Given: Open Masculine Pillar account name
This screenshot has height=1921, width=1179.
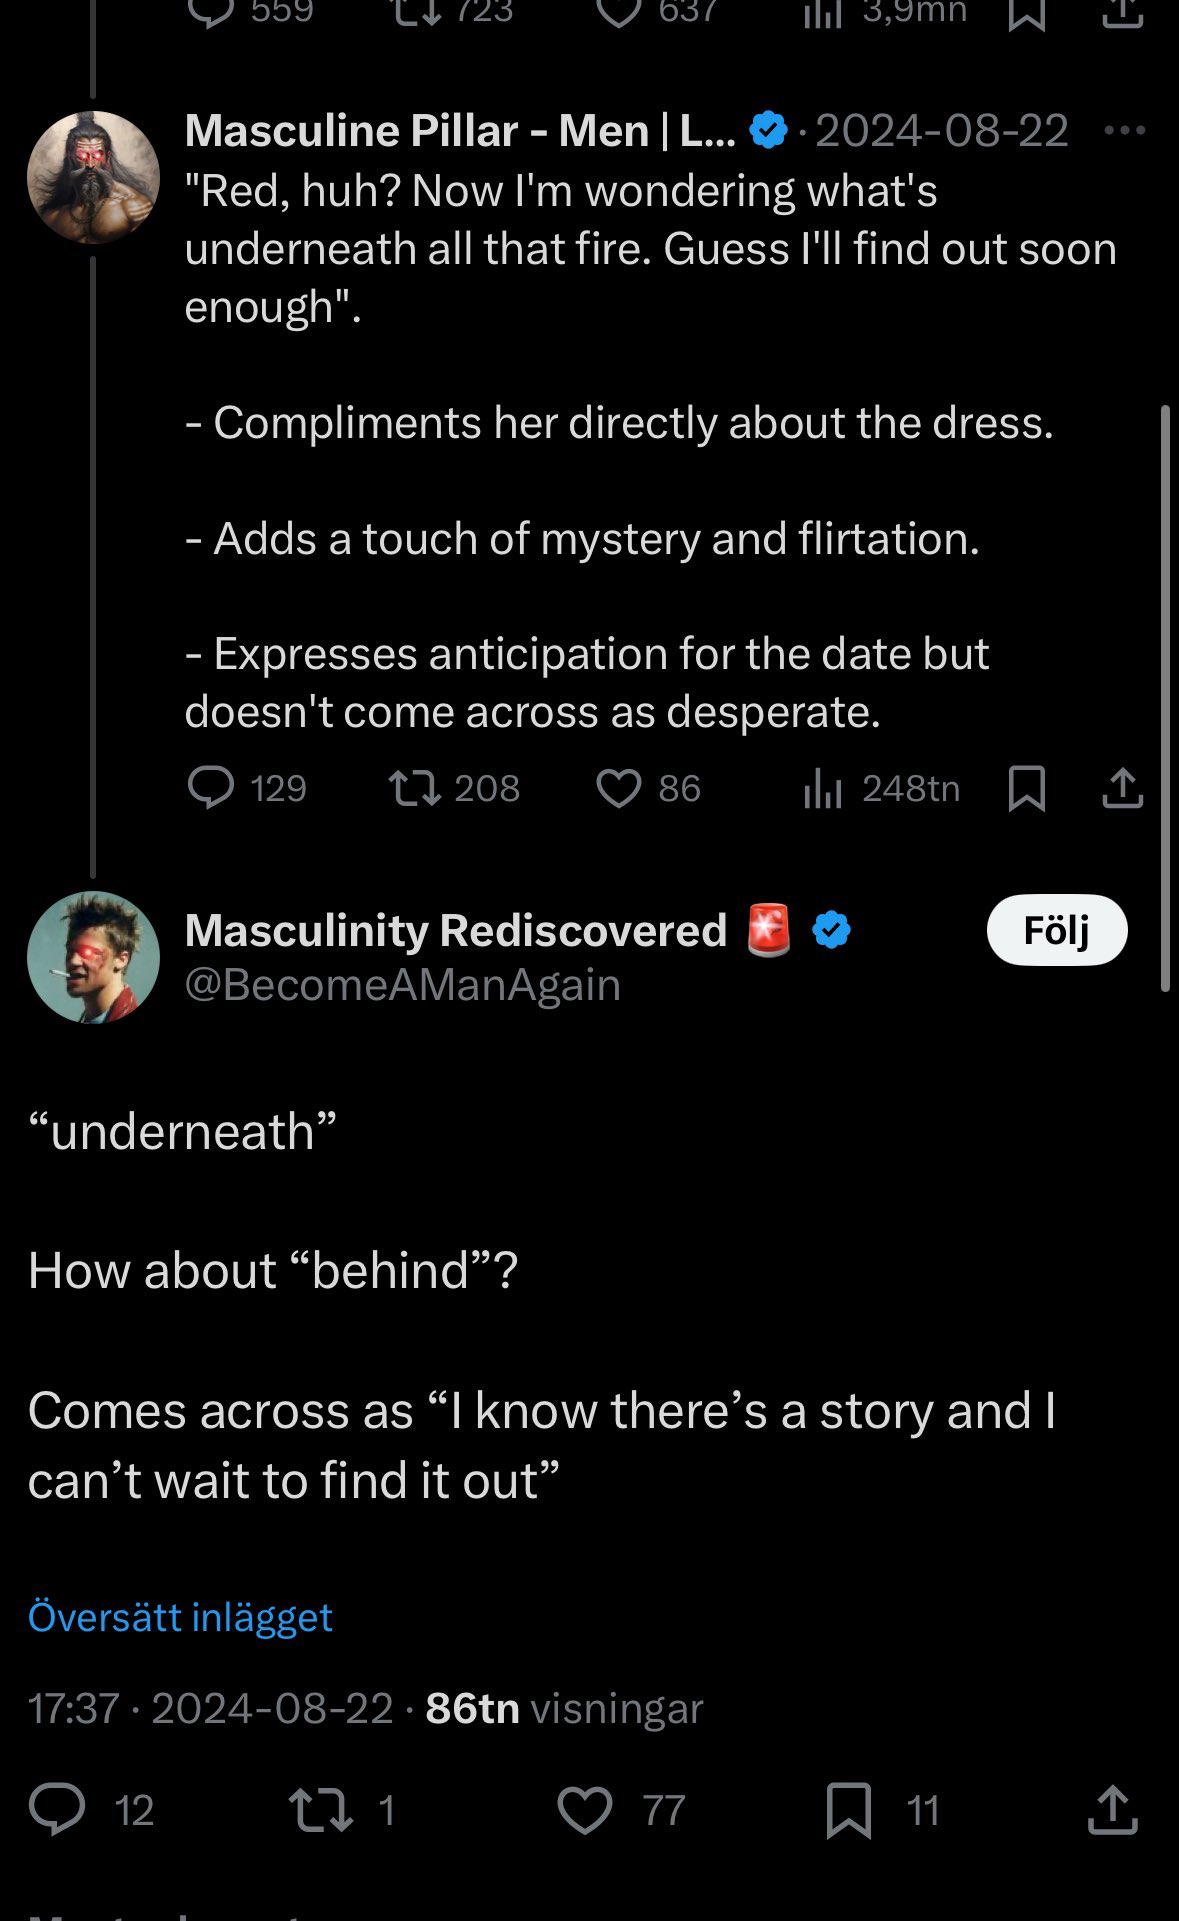Looking at the screenshot, I should (460, 130).
